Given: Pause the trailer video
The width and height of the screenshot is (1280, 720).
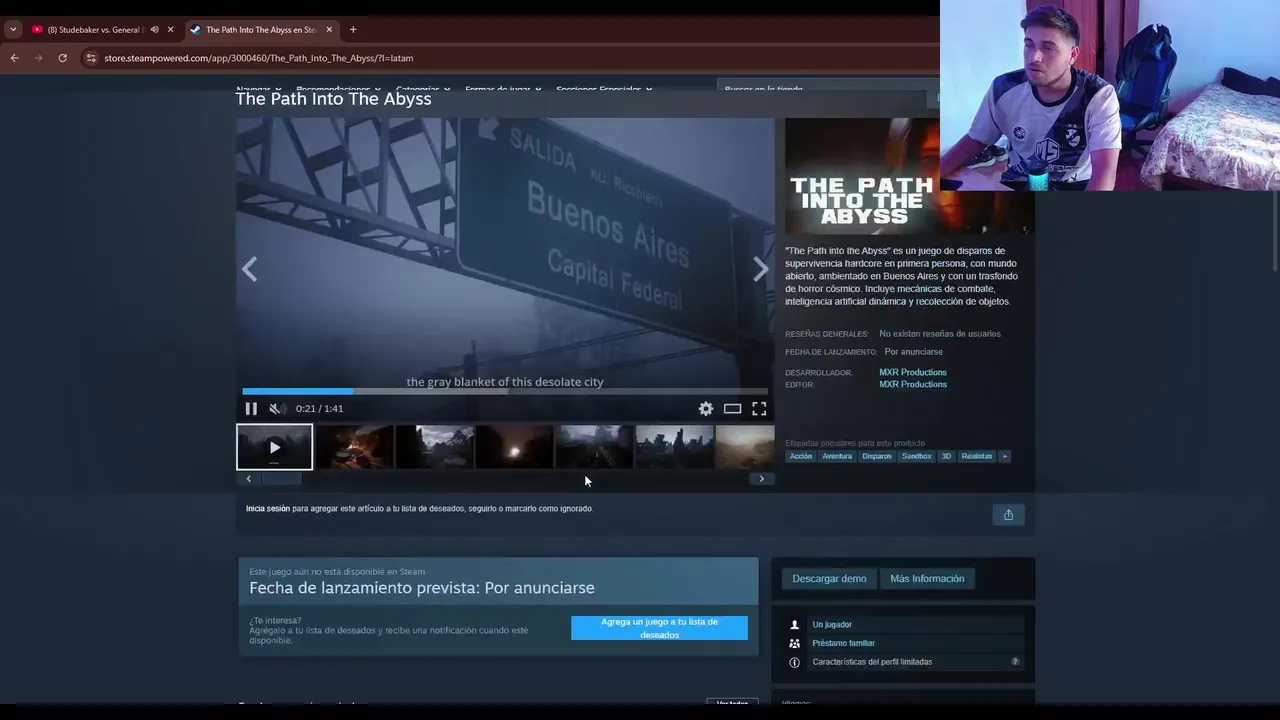Looking at the screenshot, I should 251,408.
